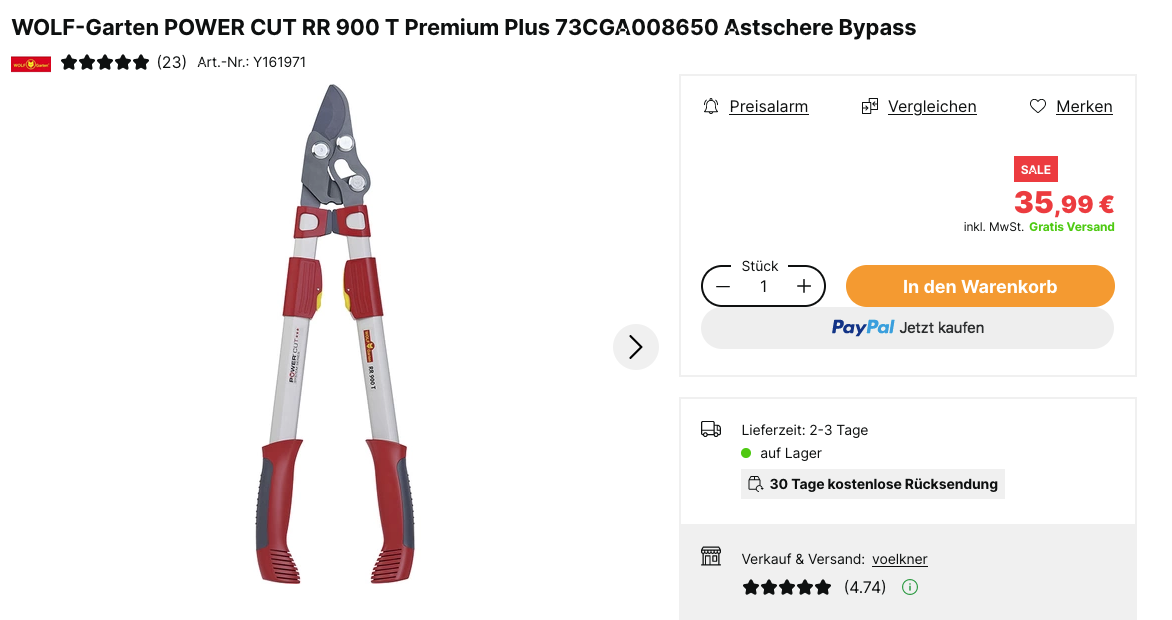
Task: Click the Stück quantity input field
Action: coord(763,287)
